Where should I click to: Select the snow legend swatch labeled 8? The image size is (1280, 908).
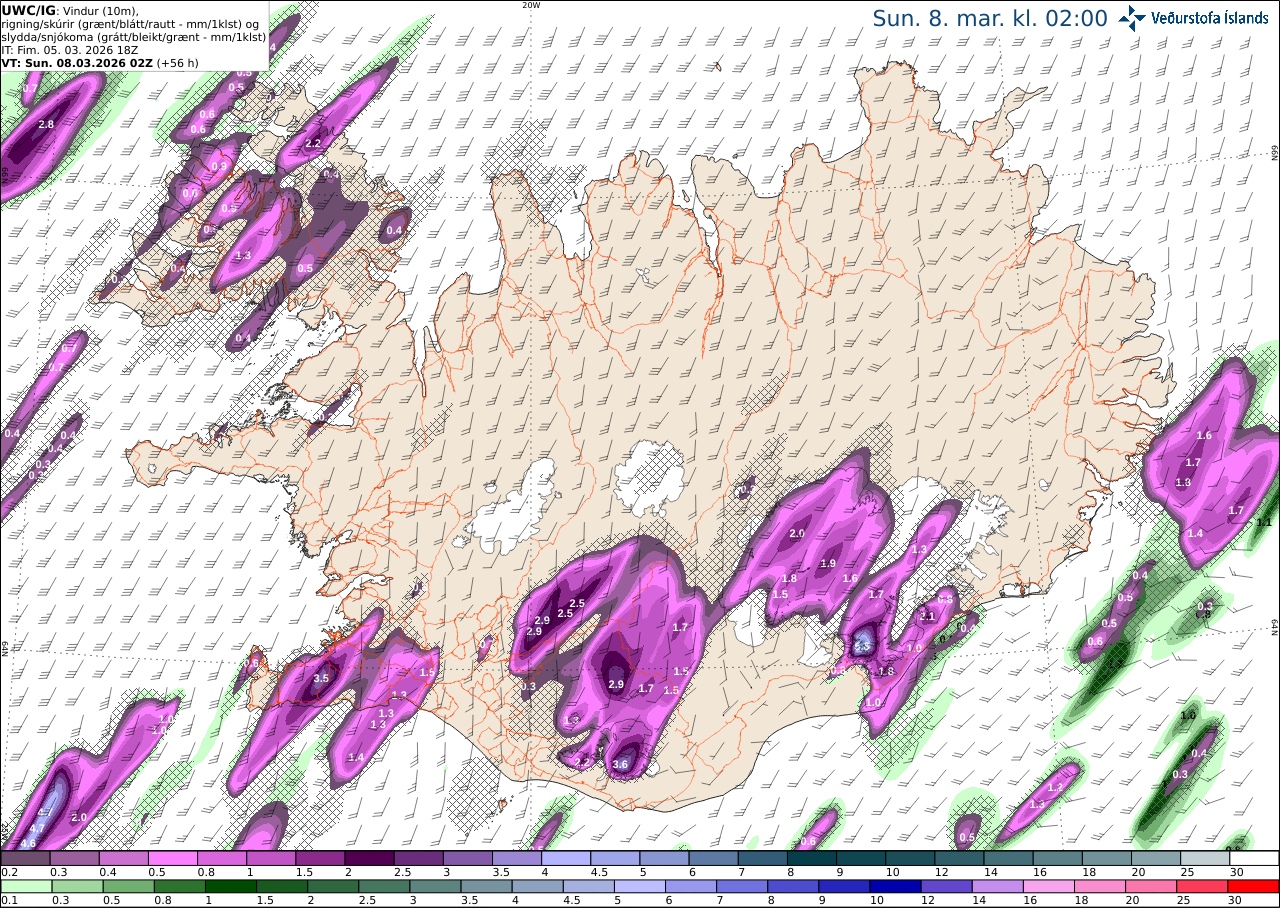(x=812, y=858)
